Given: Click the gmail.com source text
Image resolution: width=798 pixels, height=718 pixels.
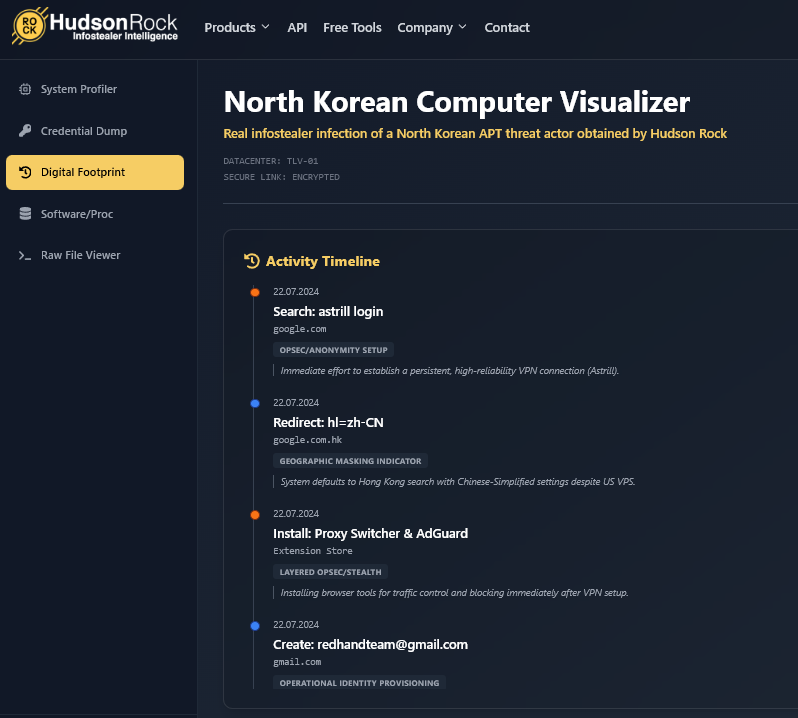Looking at the screenshot, I should point(297,662).
